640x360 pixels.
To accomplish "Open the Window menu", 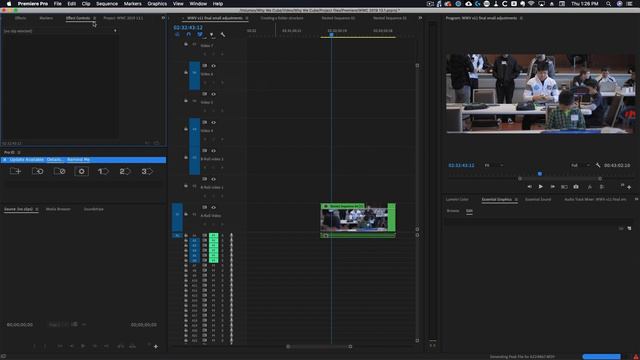I will point(198,4).
